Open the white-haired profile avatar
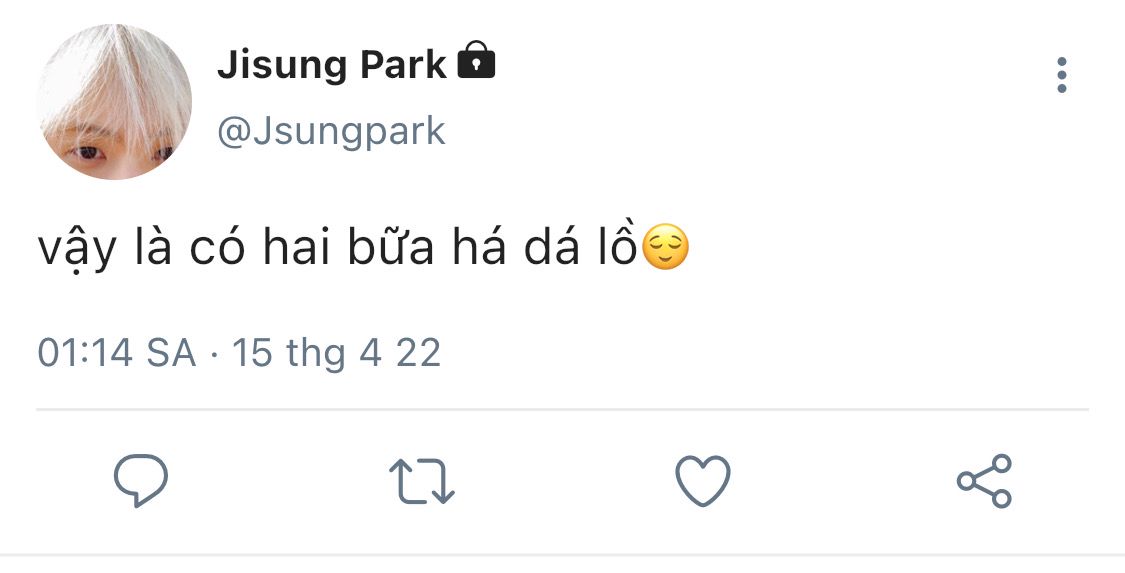1125x573 pixels. [x=114, y=102]
